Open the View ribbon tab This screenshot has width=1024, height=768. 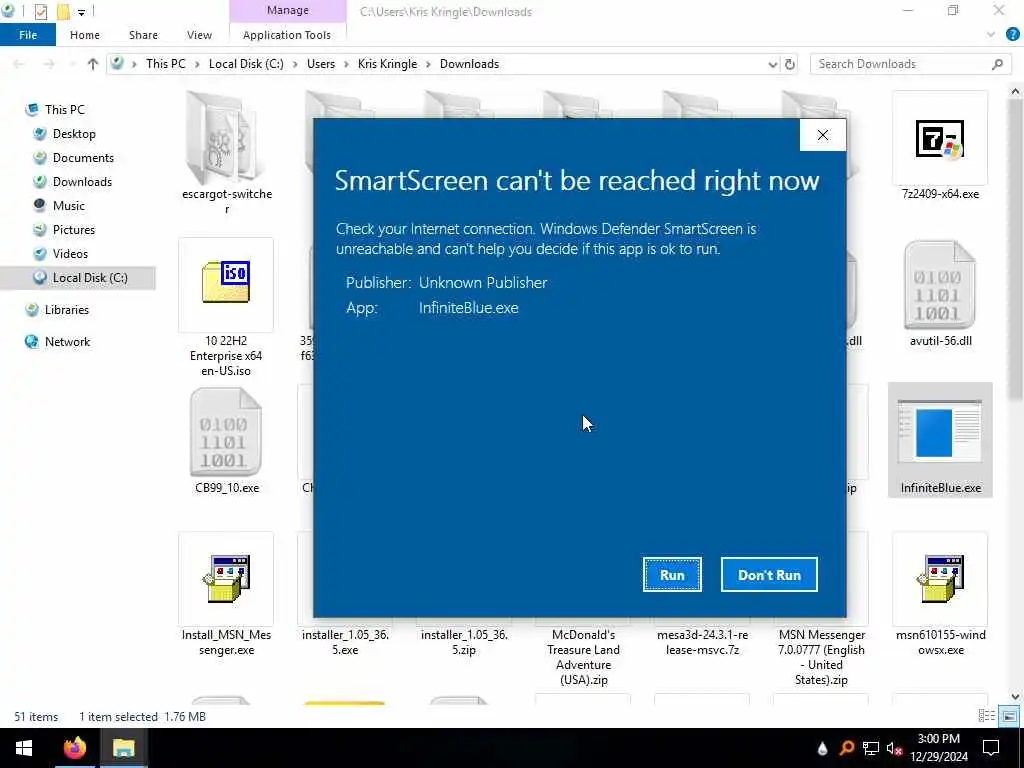199,35
